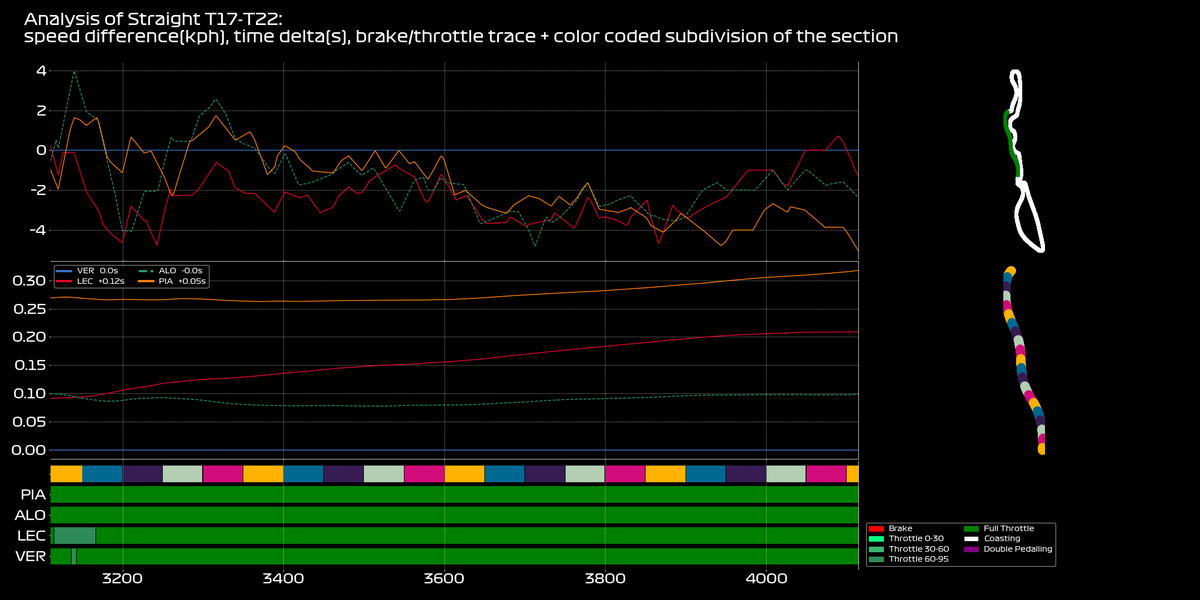Click the color-coded straight section map
The height and width of the screenshot is (600, 1200).
[x=1025, y=361]
